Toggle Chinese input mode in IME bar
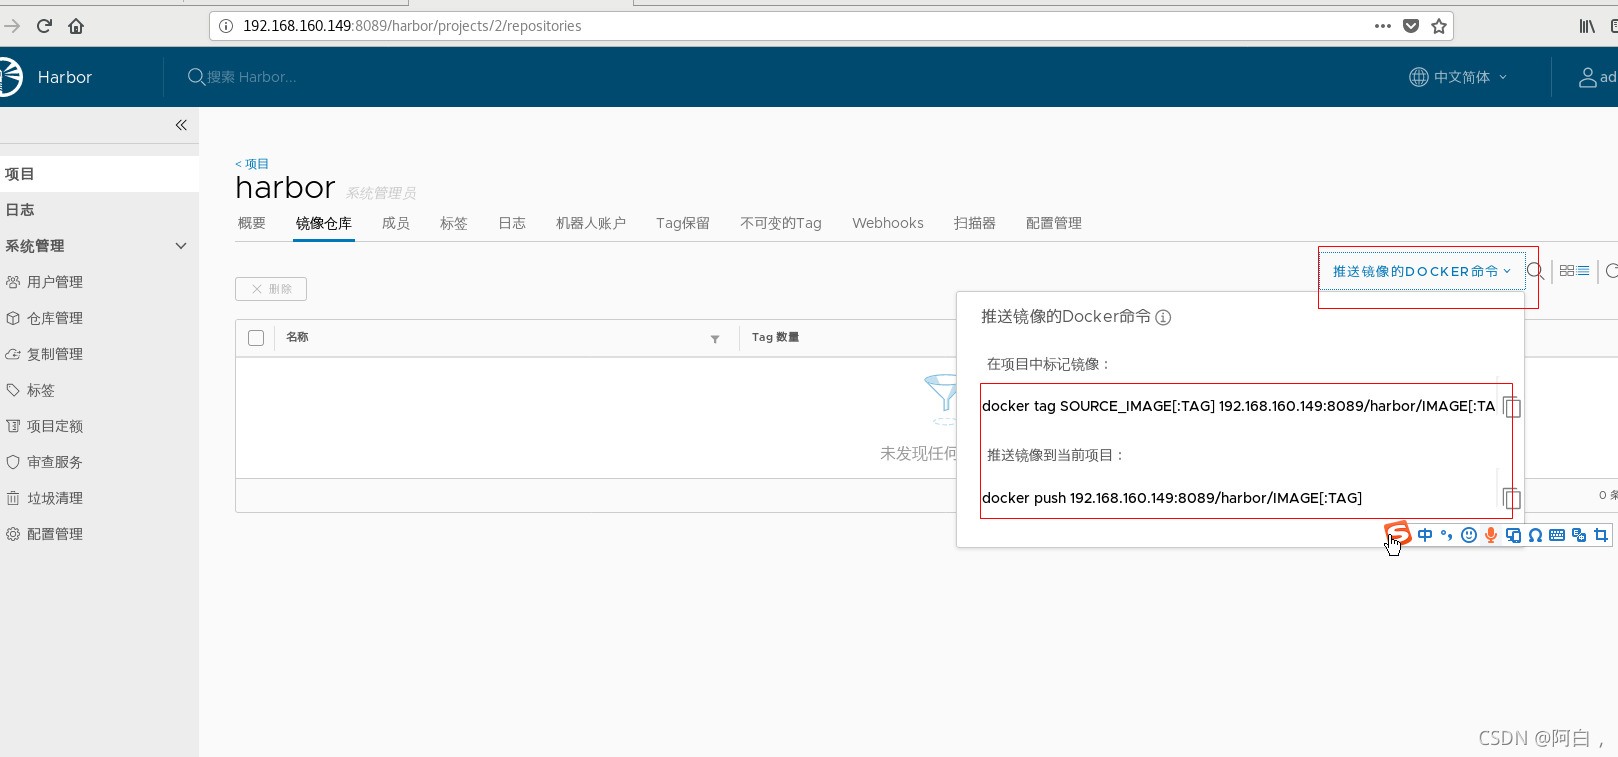1618x757 pixels. 1425,535
